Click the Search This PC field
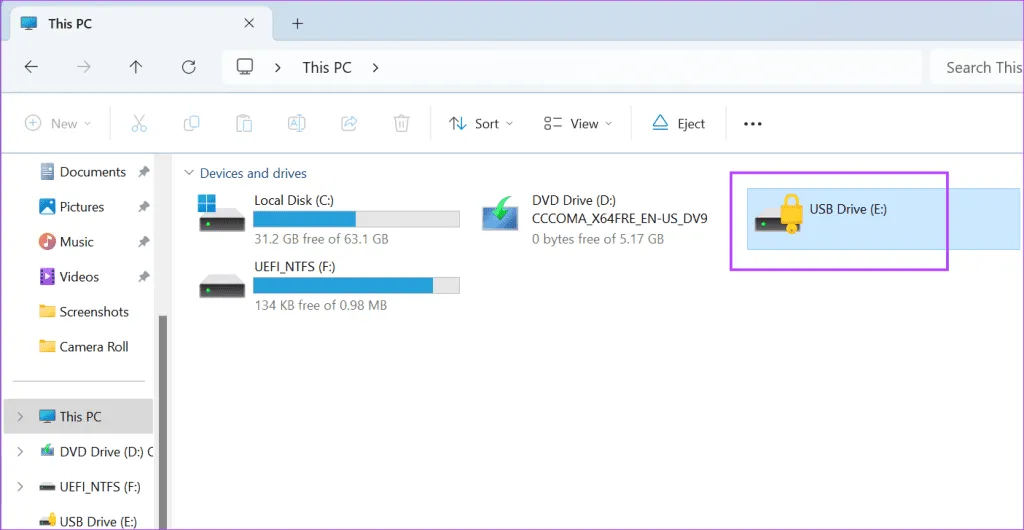The height and width of the screenshot is (530, 1024). point(980,67)
